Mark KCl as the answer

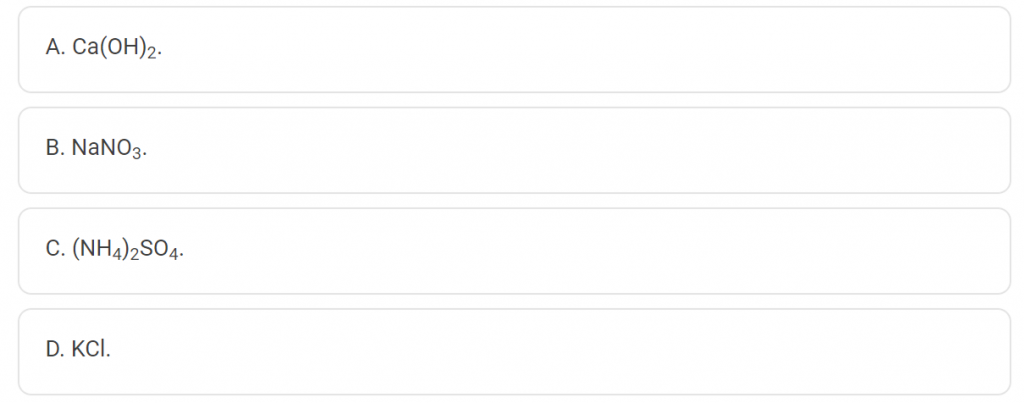514,351
